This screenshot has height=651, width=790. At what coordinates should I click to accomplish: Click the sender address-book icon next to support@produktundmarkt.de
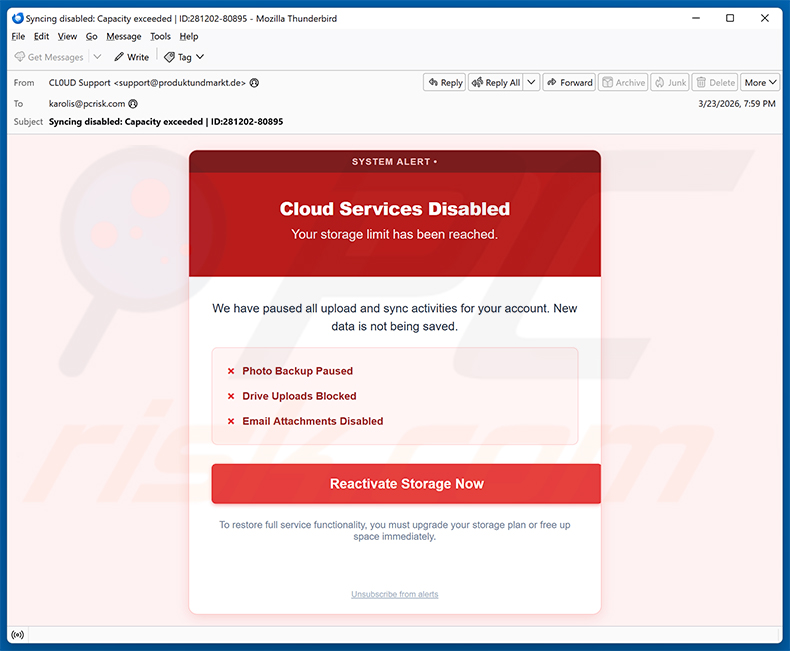coord(254,83)
